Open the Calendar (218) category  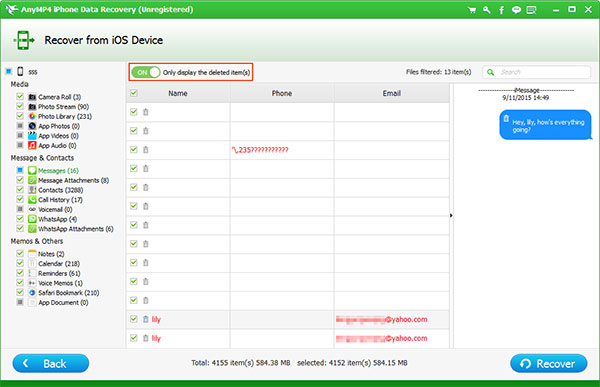coord(59,264)
